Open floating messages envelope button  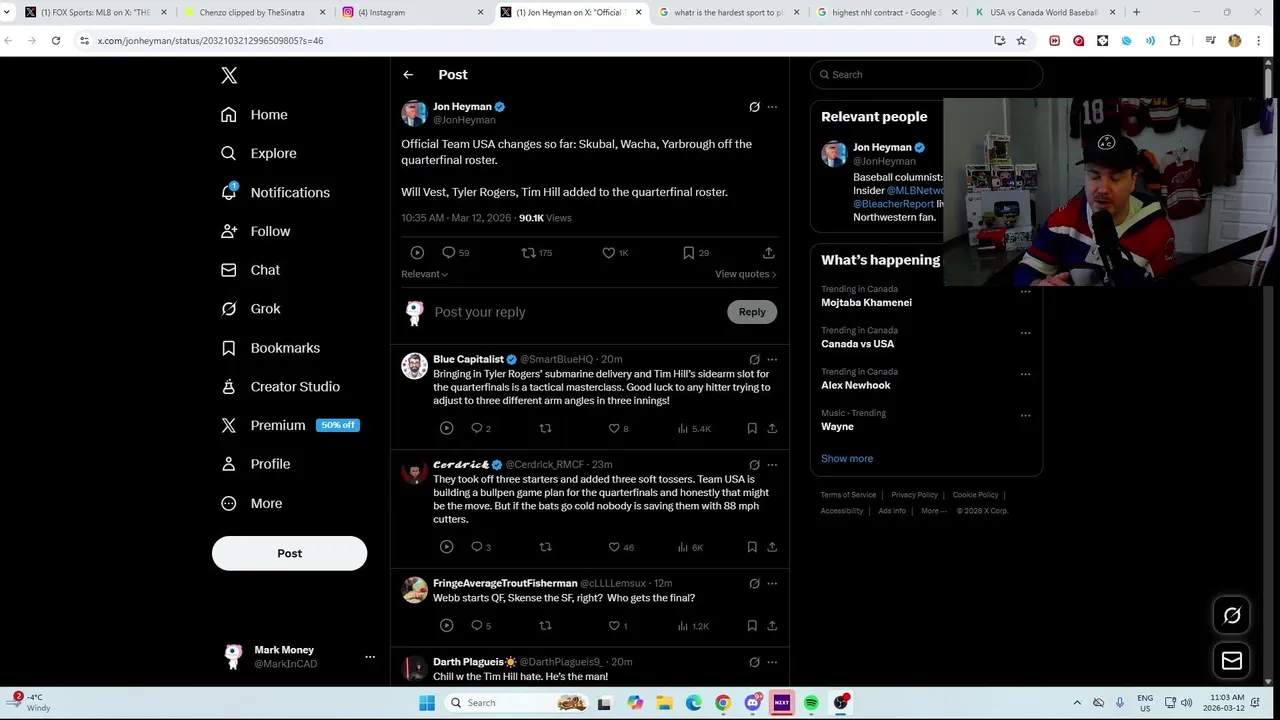coord(1232,661)
